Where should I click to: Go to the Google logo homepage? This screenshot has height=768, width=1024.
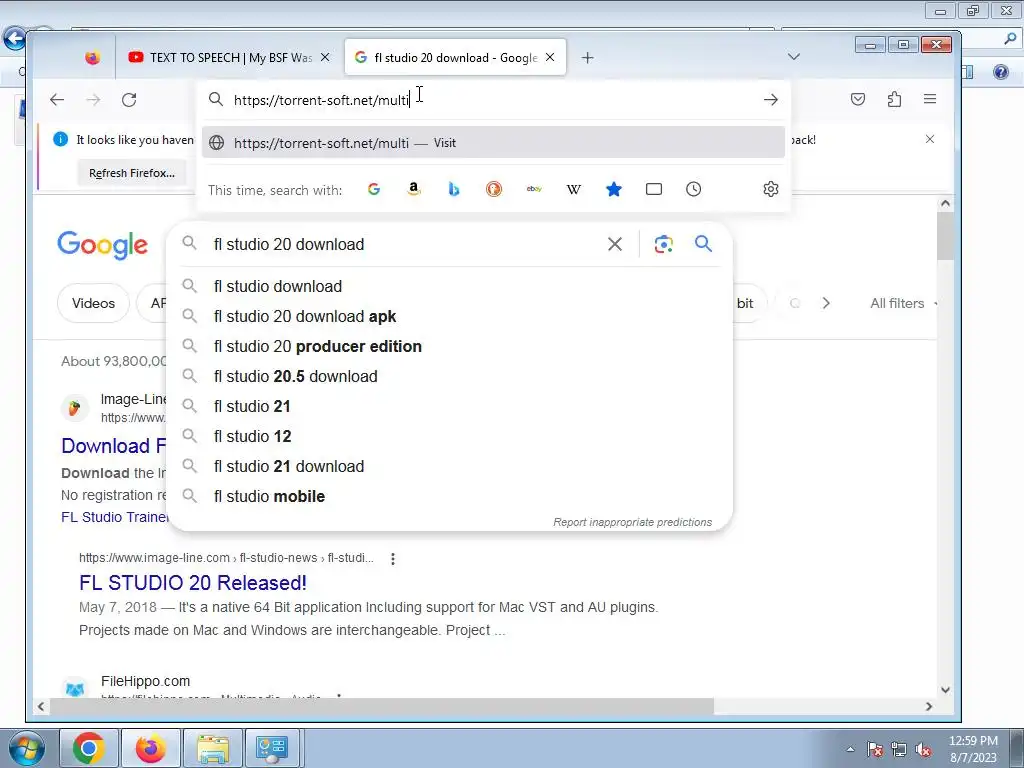(103, 245)
